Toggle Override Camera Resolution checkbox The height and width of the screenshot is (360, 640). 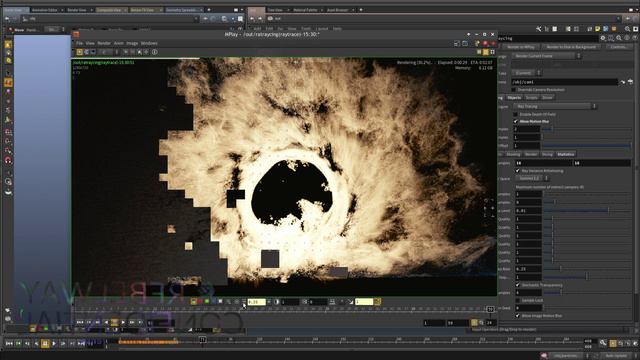(x=514, y=89)
